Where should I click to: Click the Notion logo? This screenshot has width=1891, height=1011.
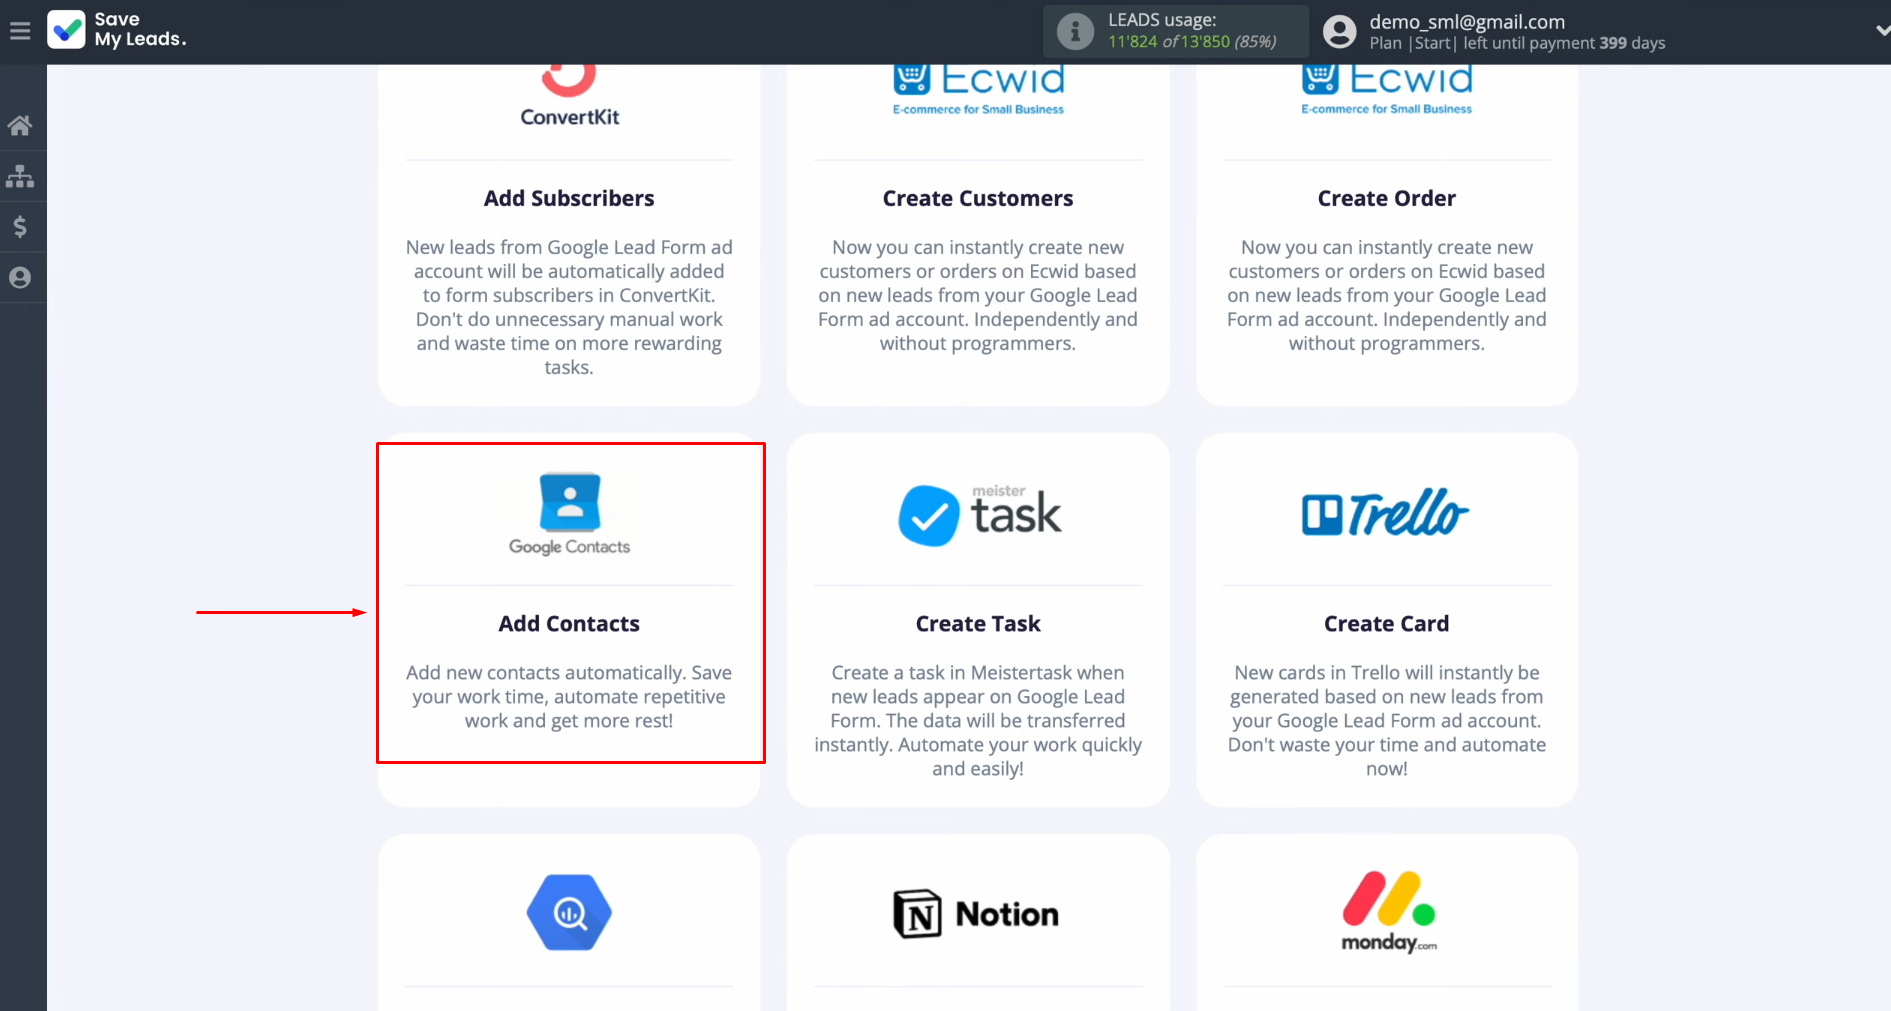point(976,914)
